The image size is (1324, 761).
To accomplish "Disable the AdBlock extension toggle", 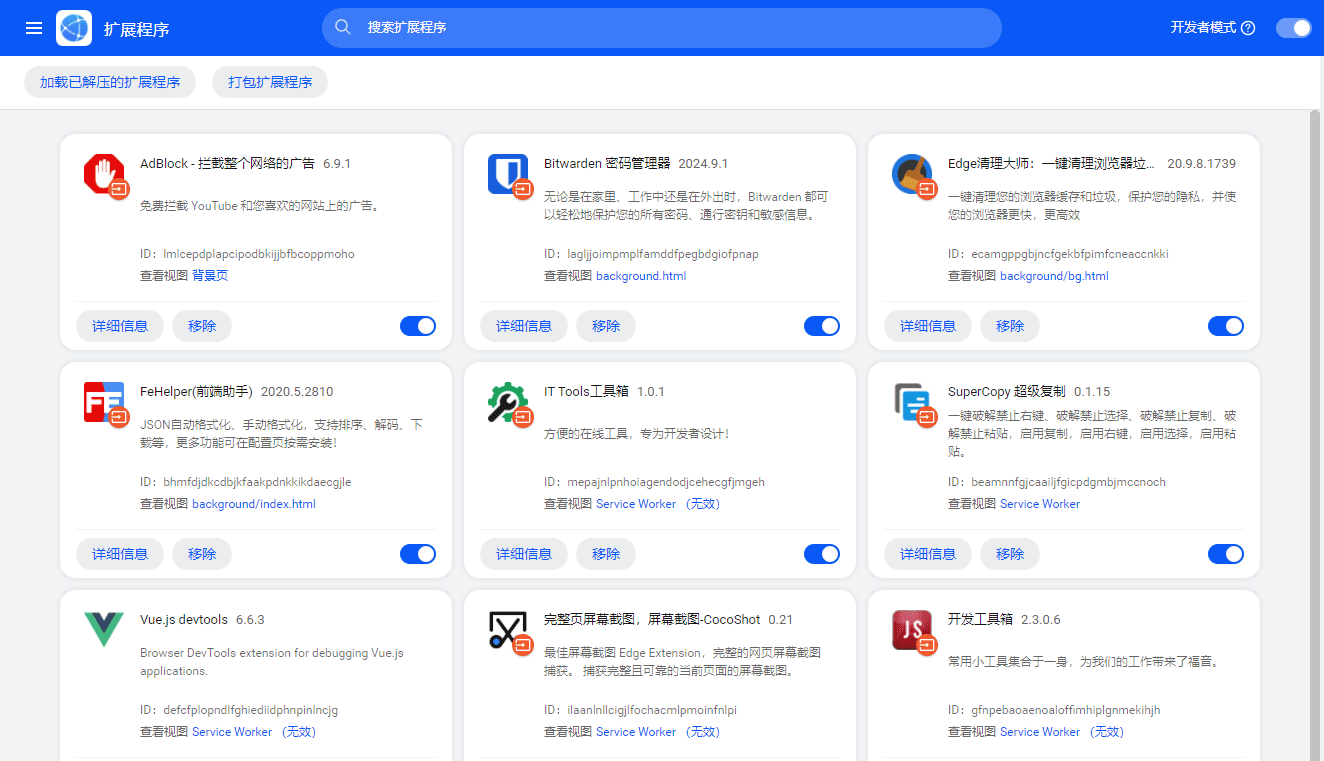I will tap(418, 326).
